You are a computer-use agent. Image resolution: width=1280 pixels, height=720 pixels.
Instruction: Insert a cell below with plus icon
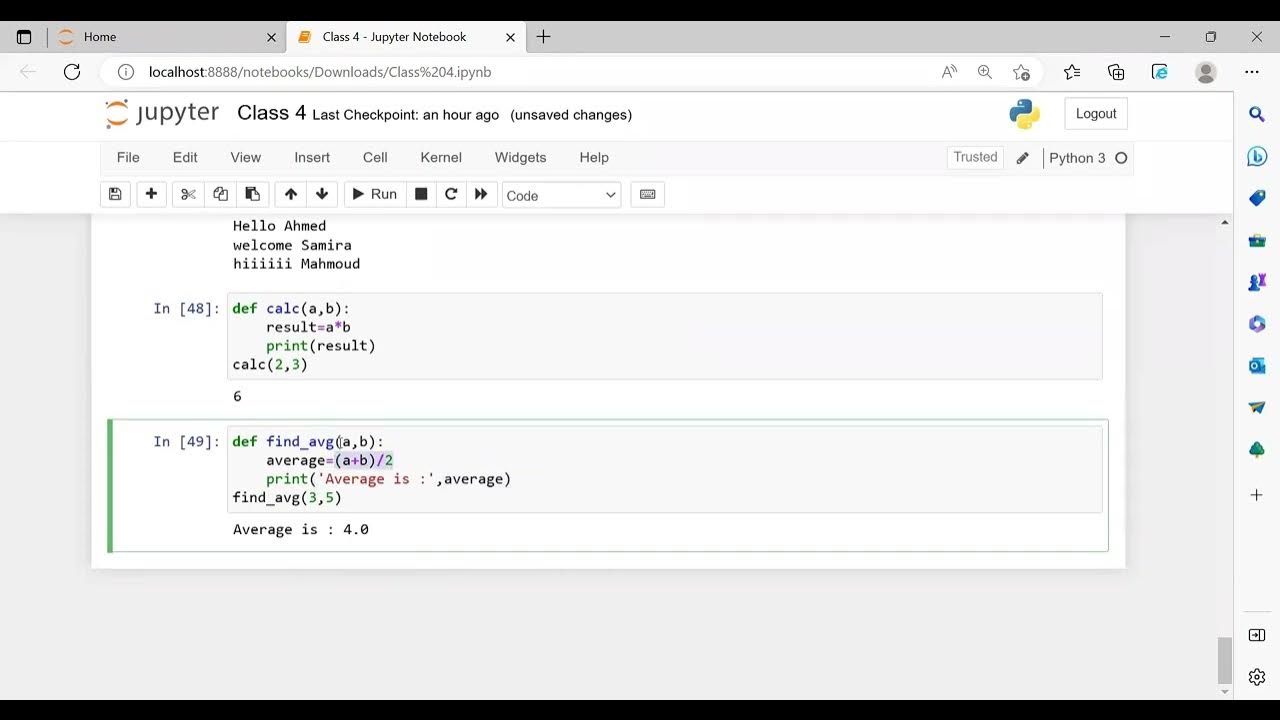click(x=151, y=194)
